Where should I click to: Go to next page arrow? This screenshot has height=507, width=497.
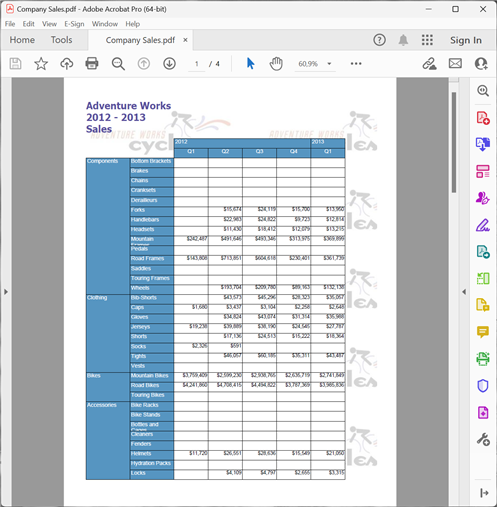click(169, 64)
